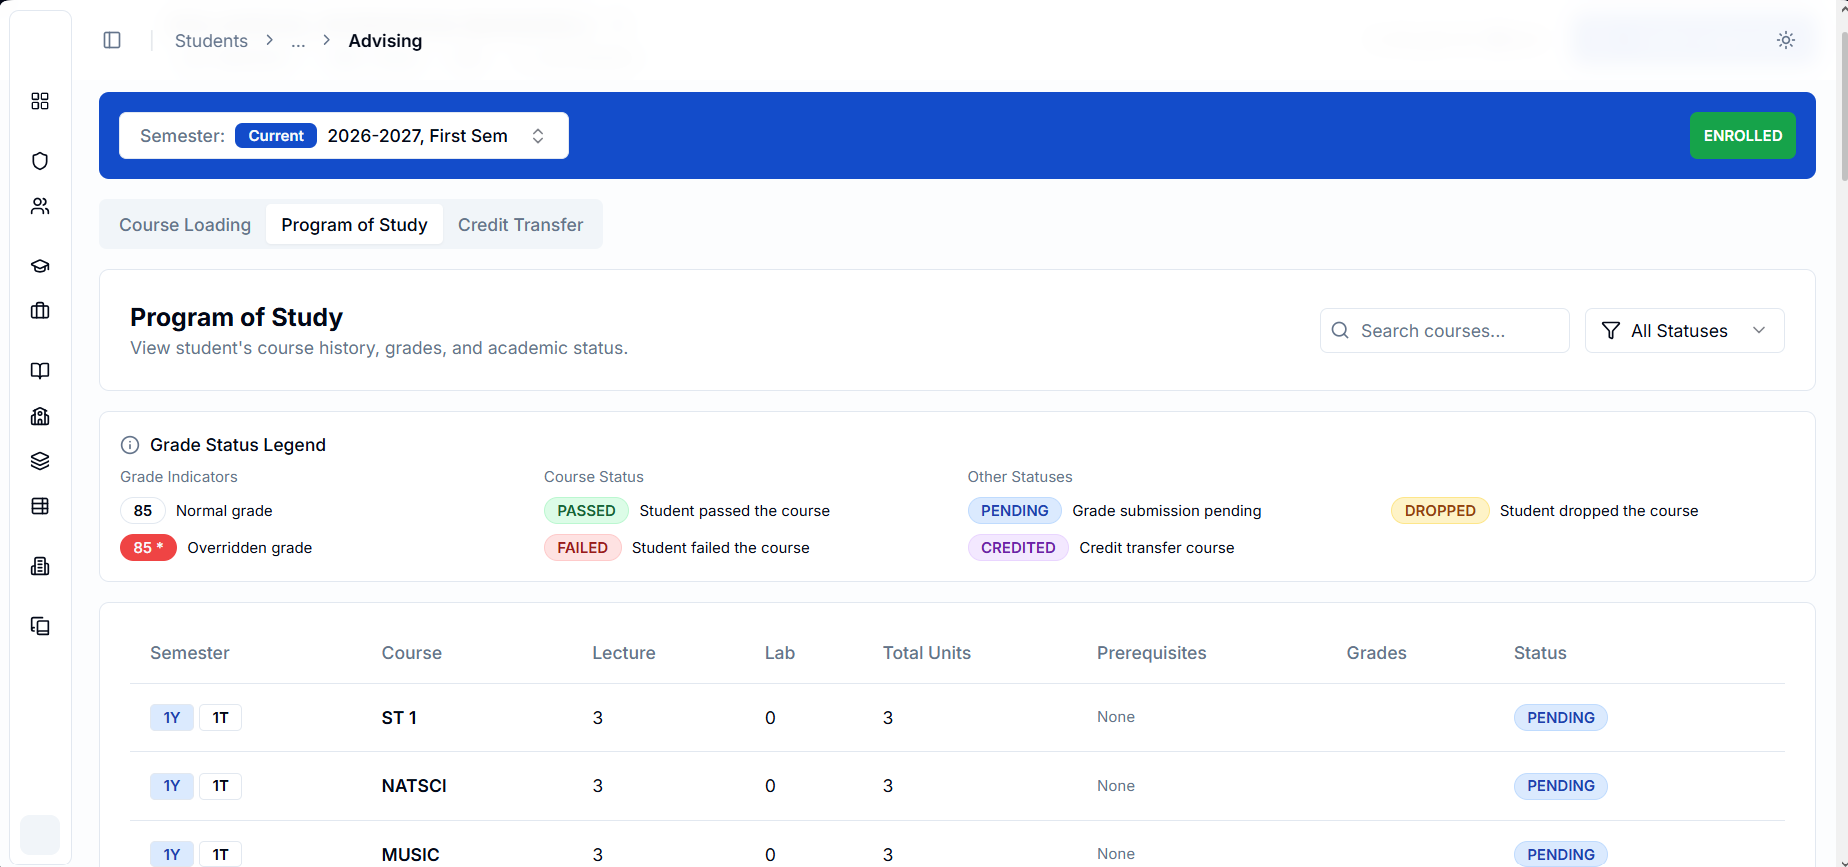
Task: Click the ST 1 course name
Action: (x=399, y=718)
